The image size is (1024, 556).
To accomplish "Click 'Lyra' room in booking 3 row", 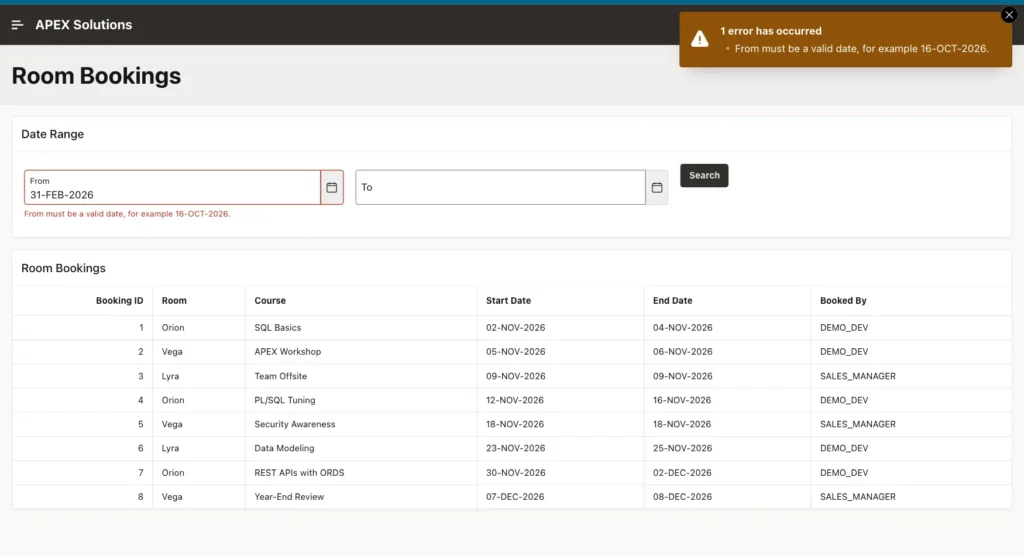I will point(170,376).
